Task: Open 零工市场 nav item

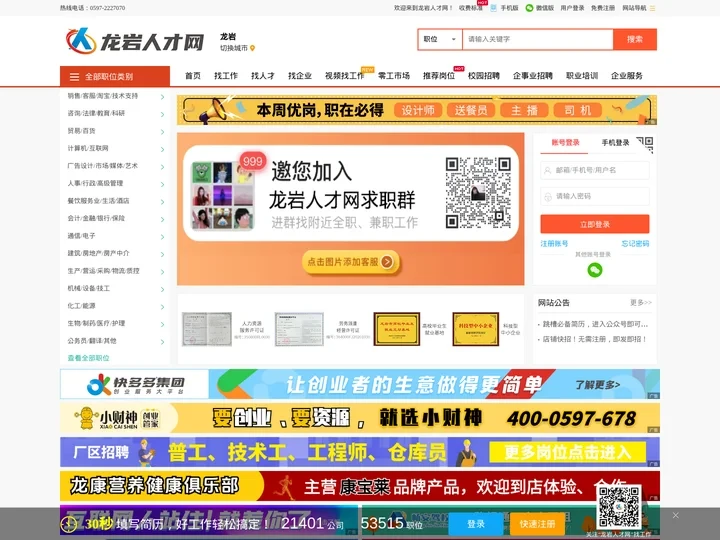Action: (x=394, y=76)
